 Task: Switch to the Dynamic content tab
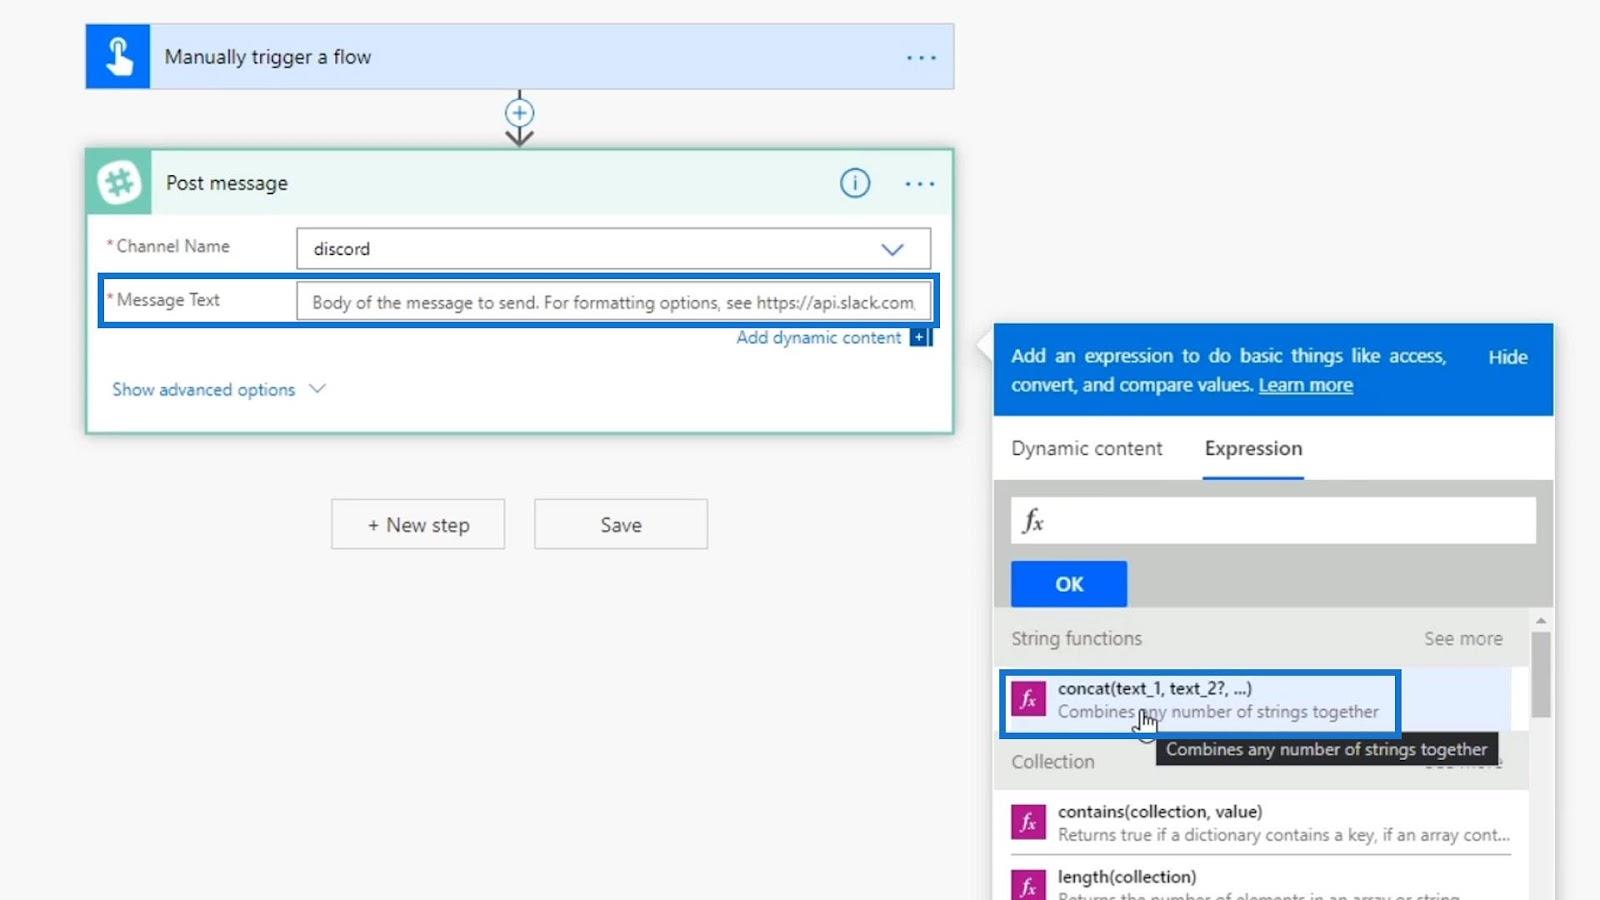coord(1086,449)
